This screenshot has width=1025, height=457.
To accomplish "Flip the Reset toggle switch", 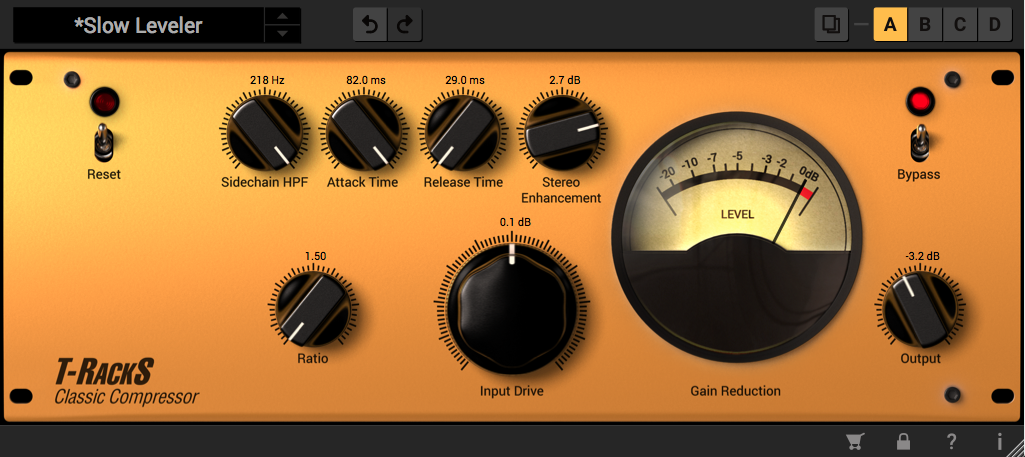I will coord(104,142).
